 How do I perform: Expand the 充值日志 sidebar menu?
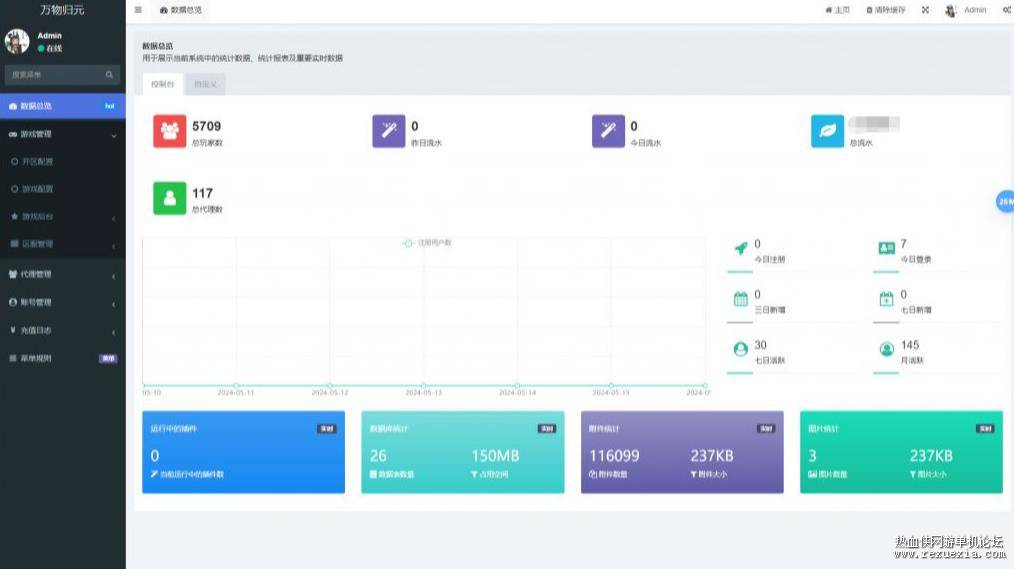[63, 330]
